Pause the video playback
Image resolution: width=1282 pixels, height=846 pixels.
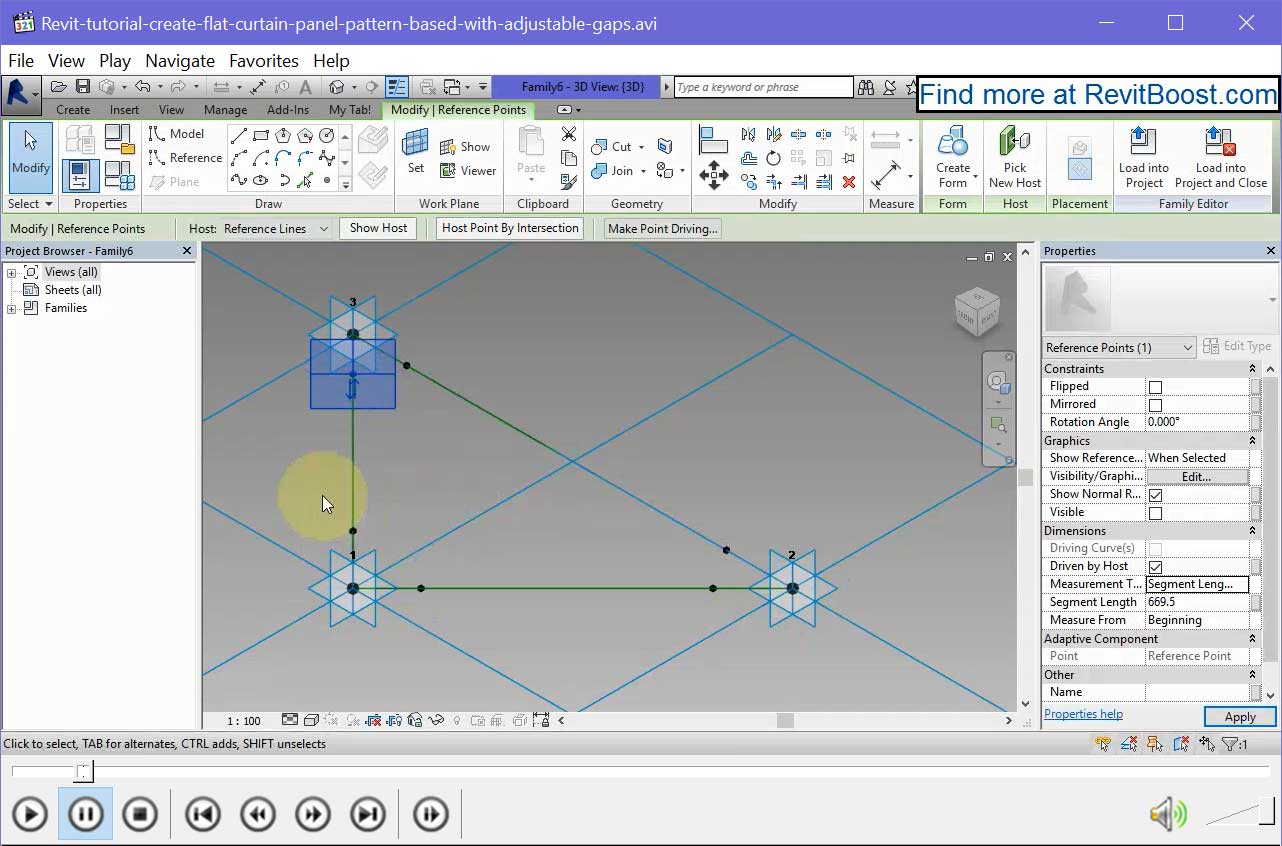click(85, 813)
